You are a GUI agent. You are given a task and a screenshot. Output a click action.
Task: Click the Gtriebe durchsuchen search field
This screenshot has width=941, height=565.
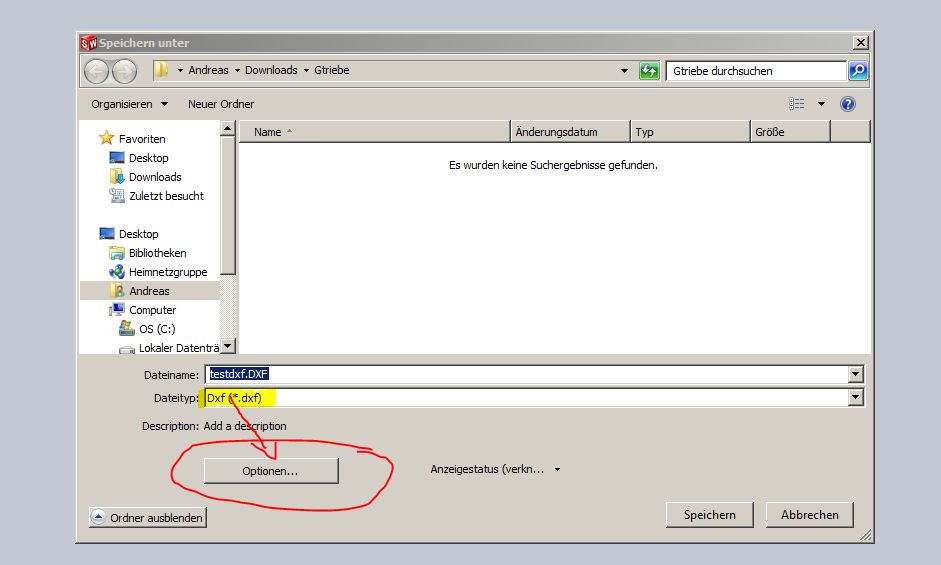tap(756, 71)
